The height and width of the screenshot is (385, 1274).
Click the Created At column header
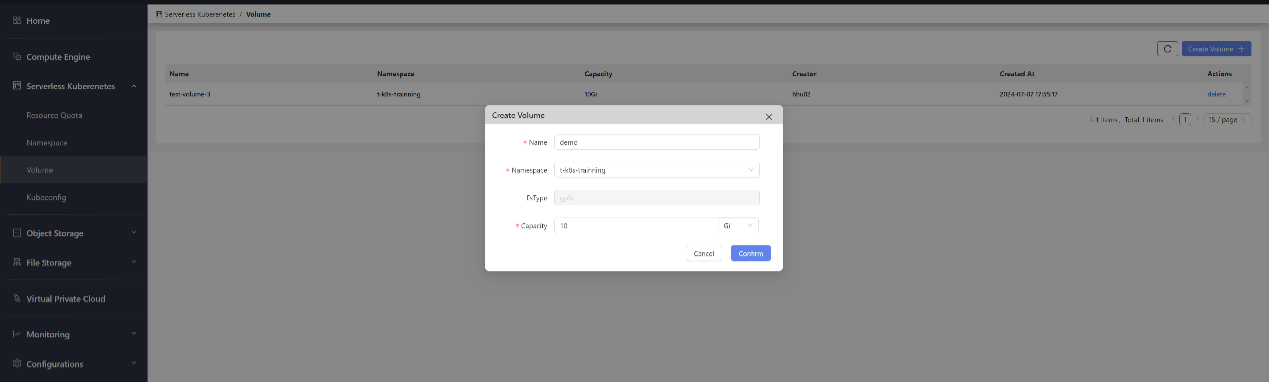pos(1017,74)
